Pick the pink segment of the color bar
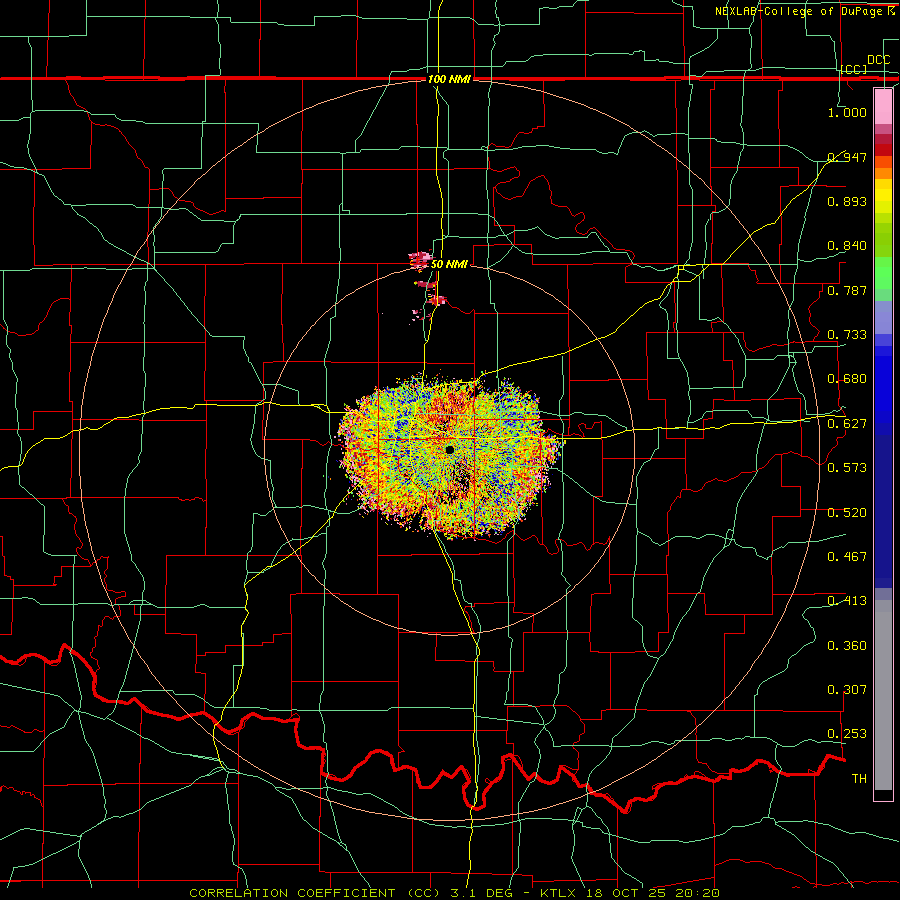Viewport: 900px width, 900px height. point(883,106)
